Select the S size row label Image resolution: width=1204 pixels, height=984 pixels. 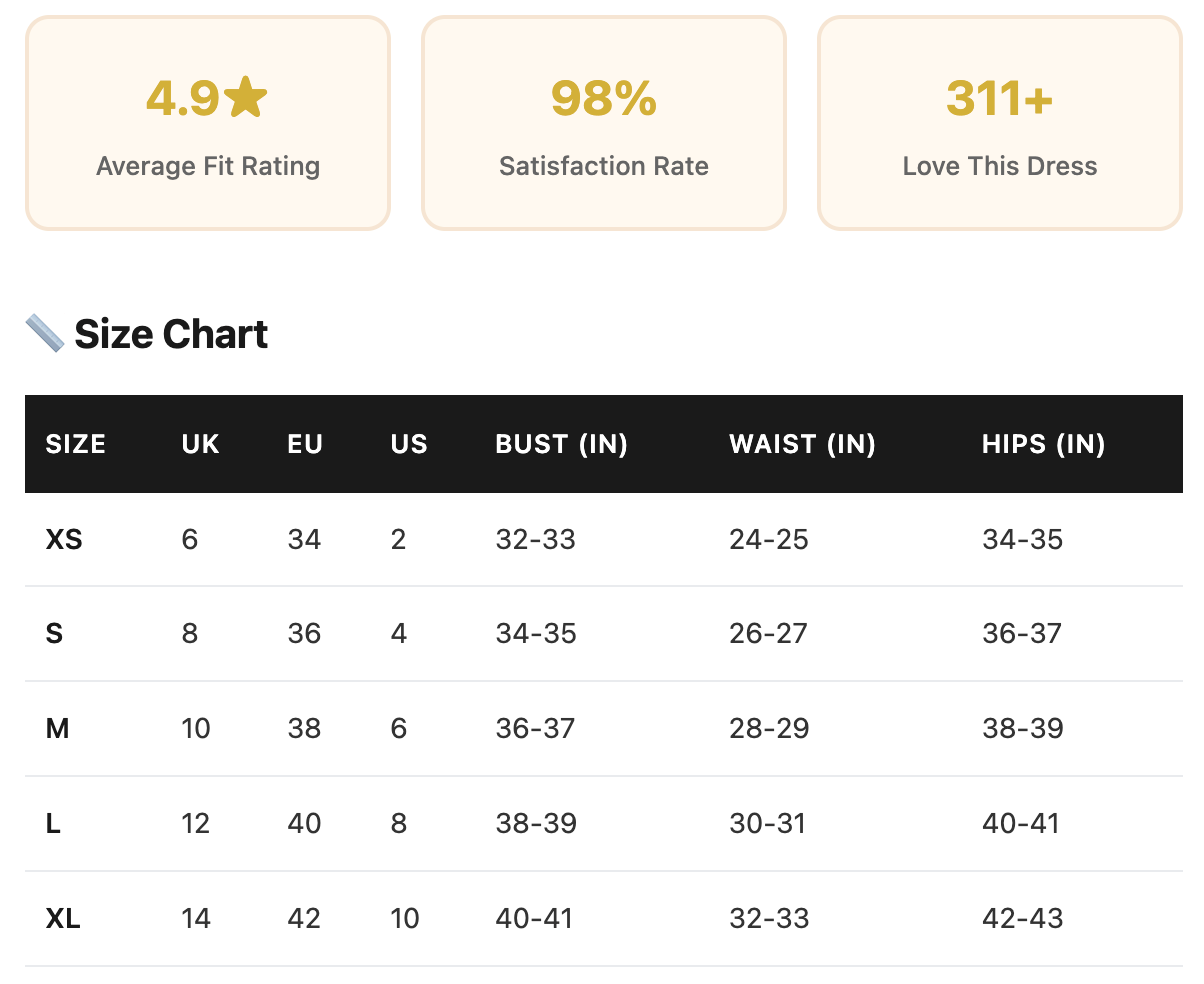(55, 634)
